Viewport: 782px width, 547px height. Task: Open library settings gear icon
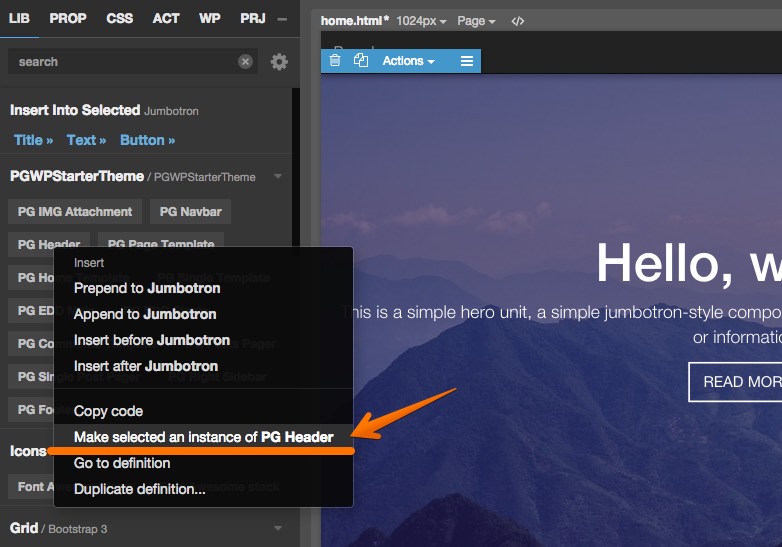[279, 62]
